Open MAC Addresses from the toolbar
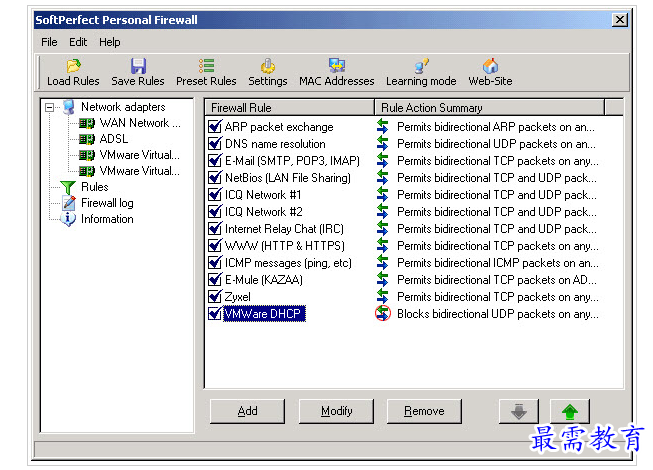Screen dimensions: 653x470 336,72
